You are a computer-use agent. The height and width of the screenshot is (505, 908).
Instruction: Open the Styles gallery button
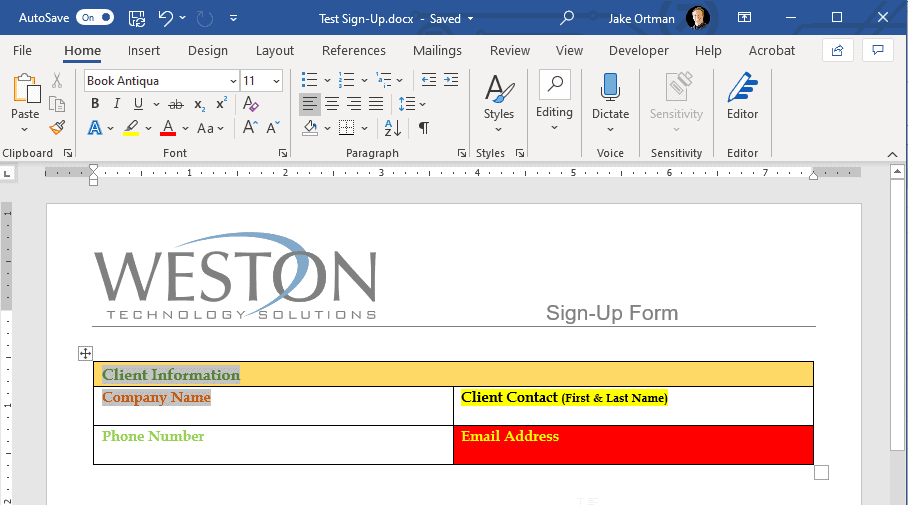tap(499, 103)
